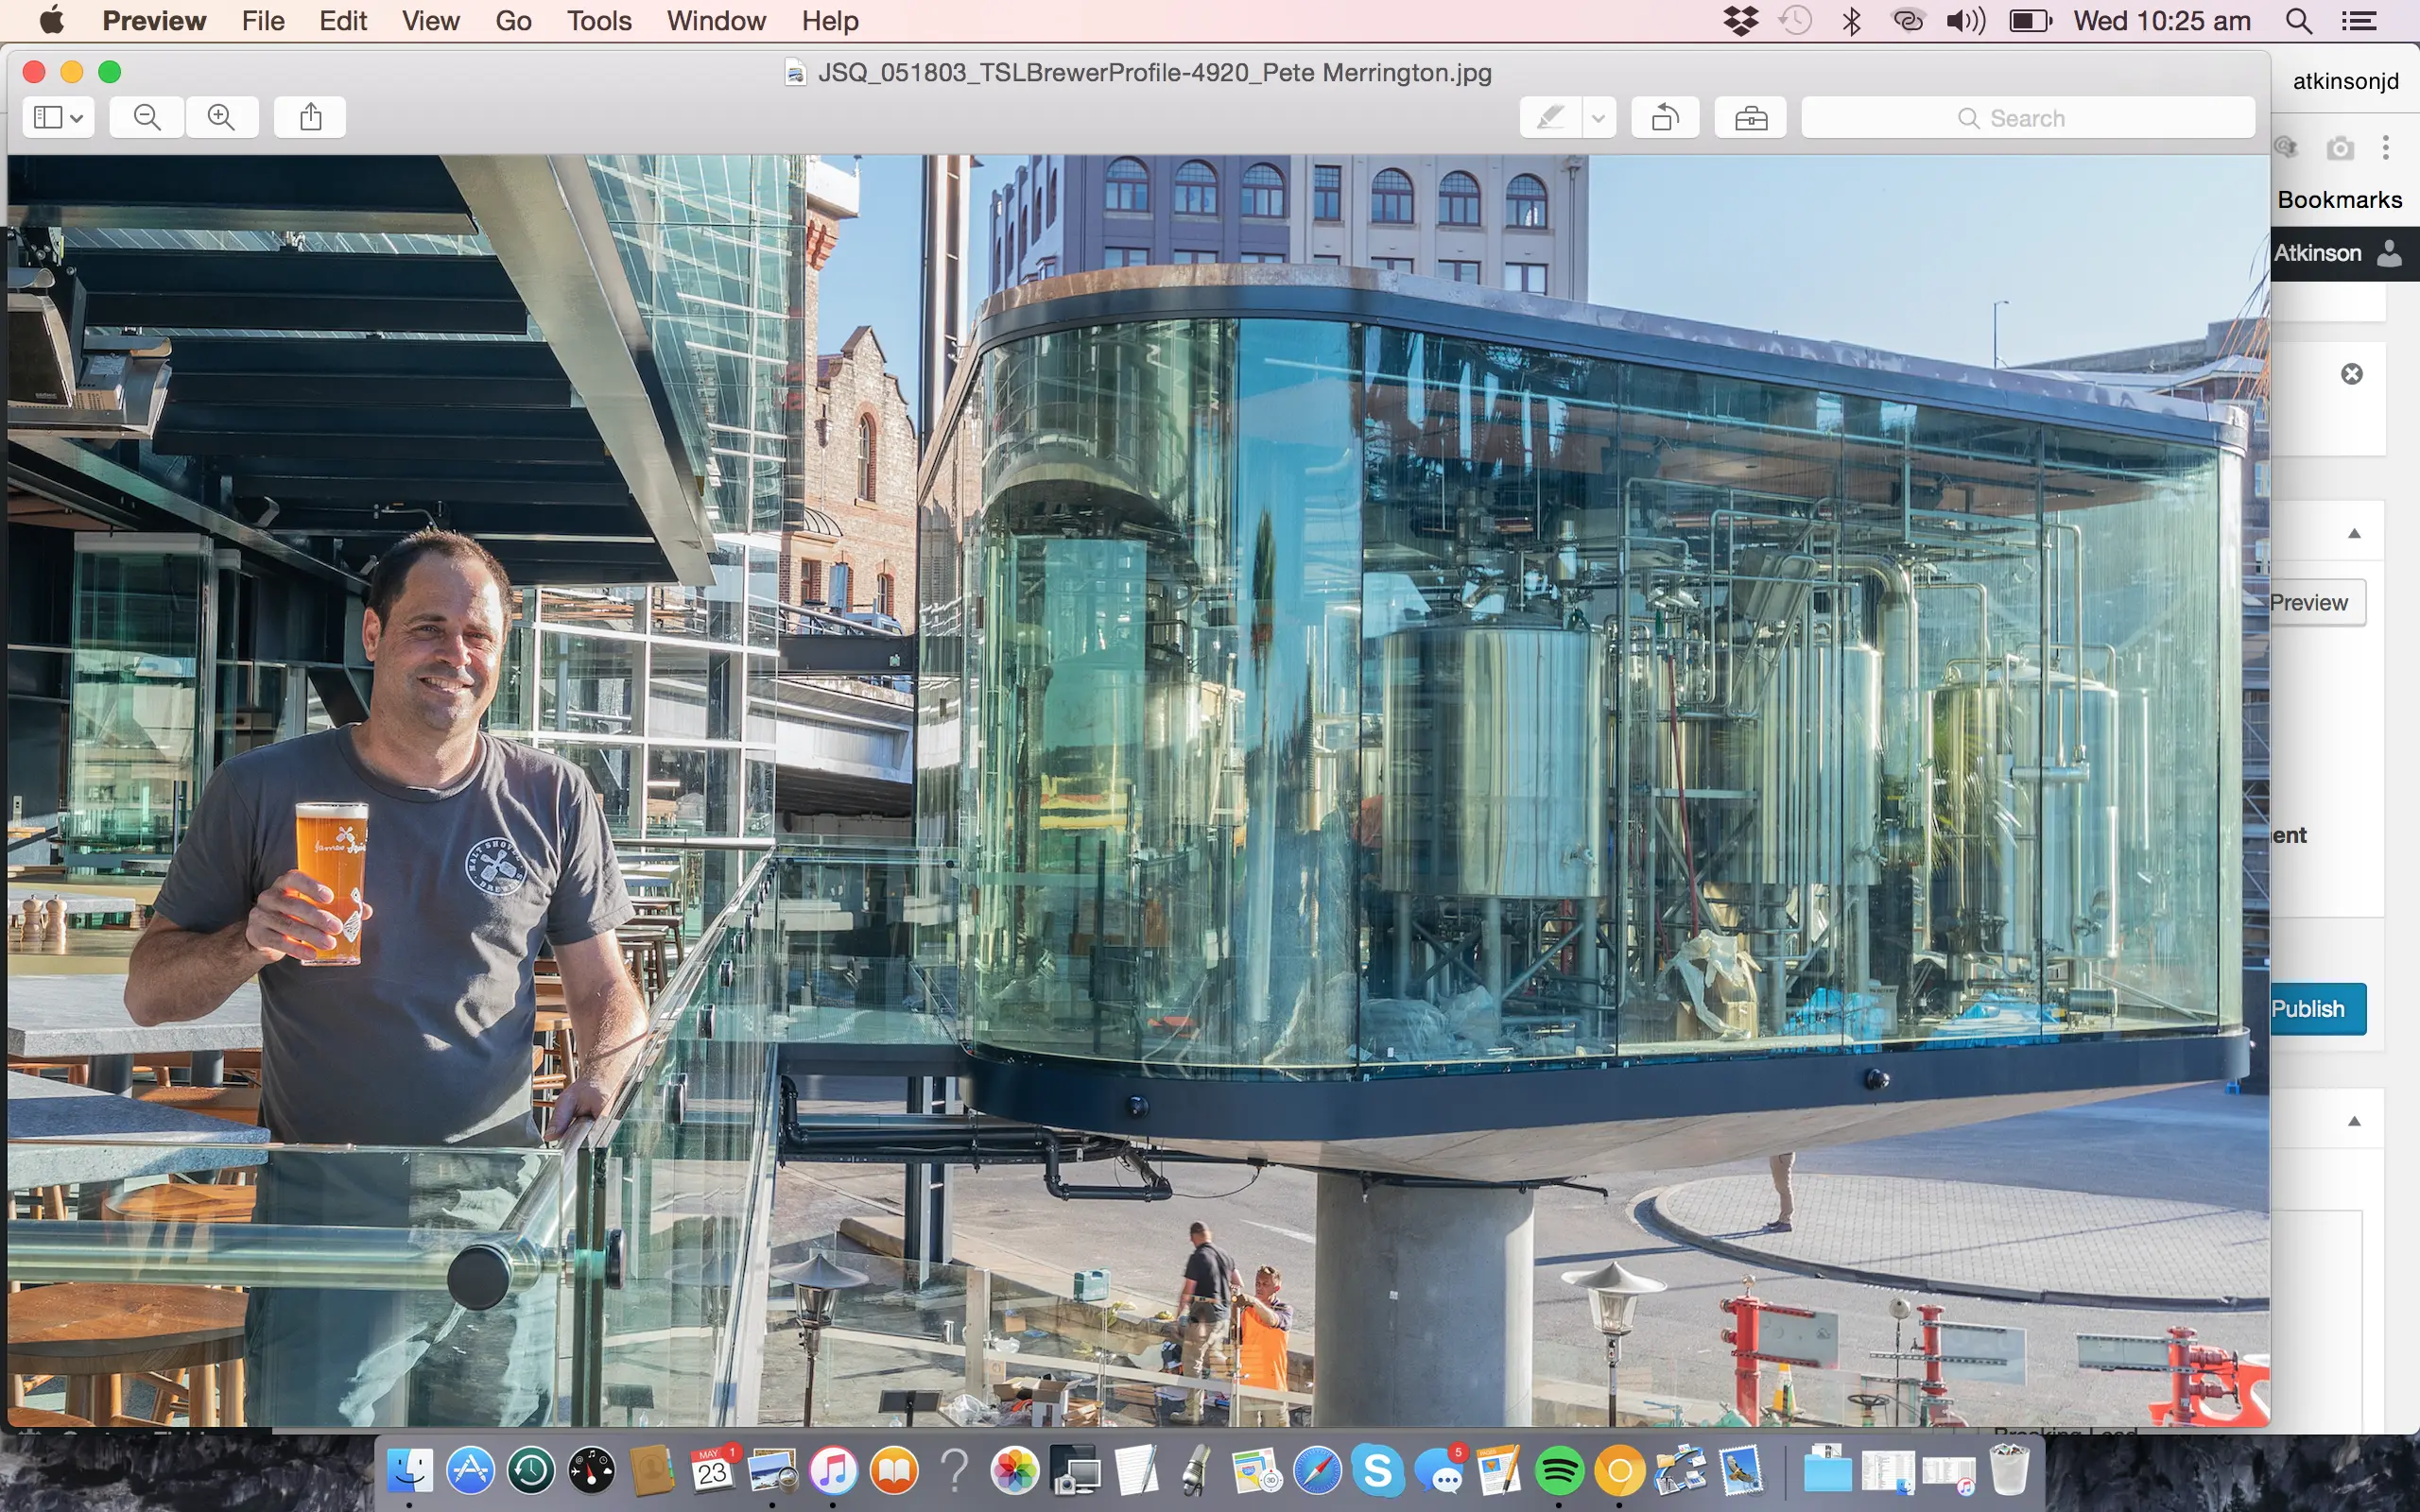The width and height of the screenshot is (2420, 1512).
Task: Dismiss the notice with the circled X
Action: [2352, 374]
